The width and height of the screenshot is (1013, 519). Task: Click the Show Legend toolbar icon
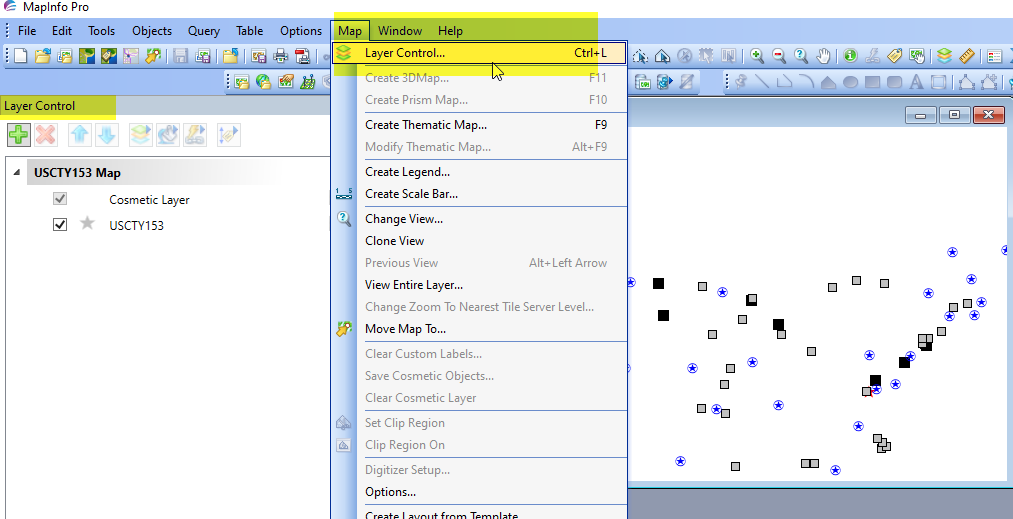(995, 56)
